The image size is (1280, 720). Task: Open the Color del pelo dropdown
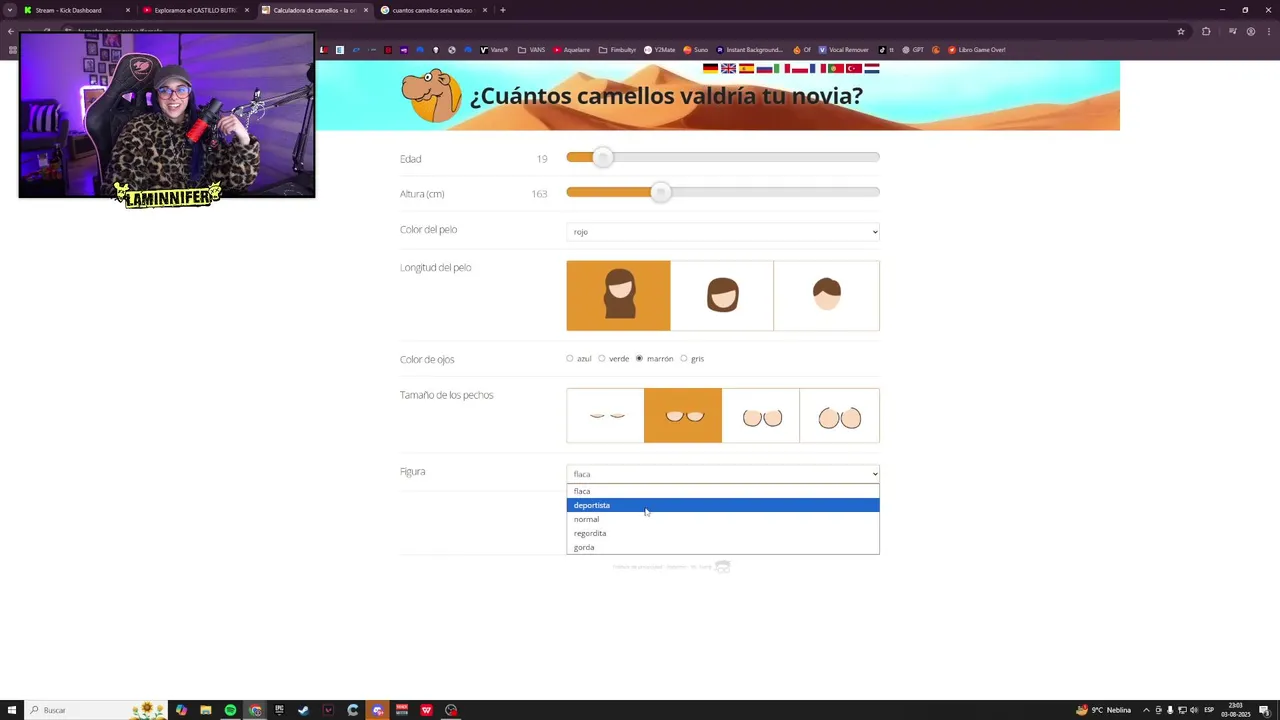[723, 232]
